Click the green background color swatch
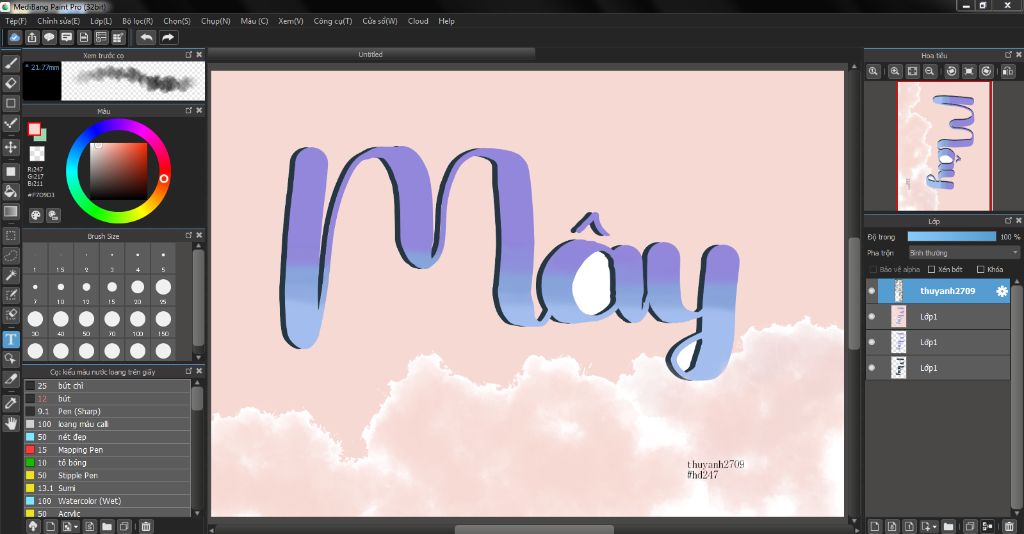 tap(41, 135)
